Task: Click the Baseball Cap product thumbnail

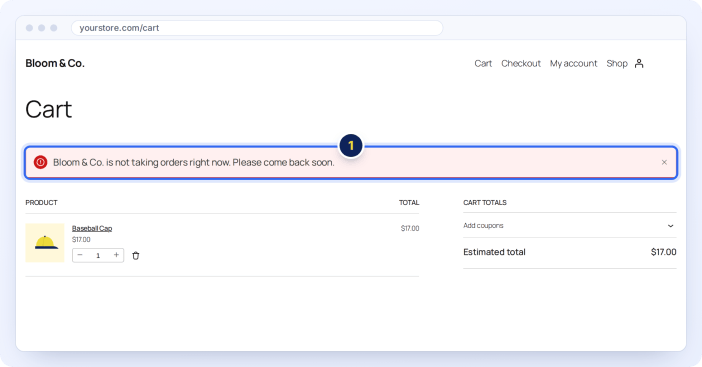Action: pos(45,243)
